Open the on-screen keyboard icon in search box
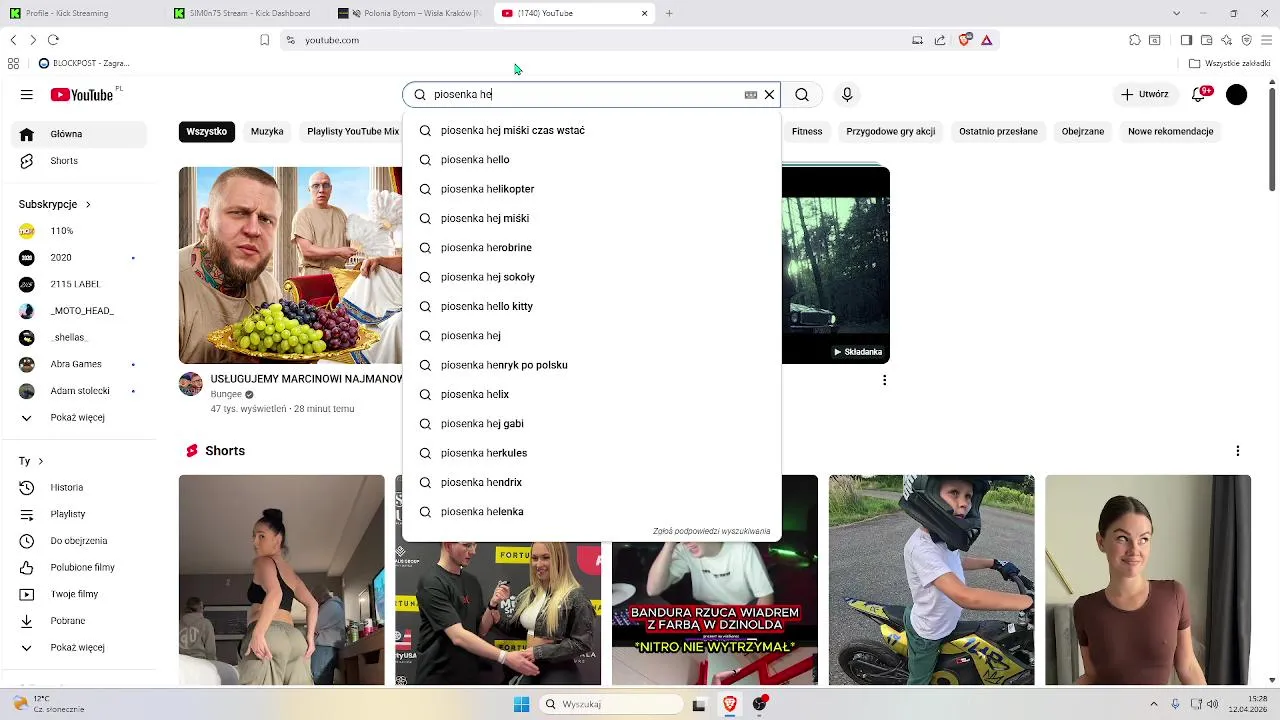Screen dimensions: 1280x720 pos(751,95)
